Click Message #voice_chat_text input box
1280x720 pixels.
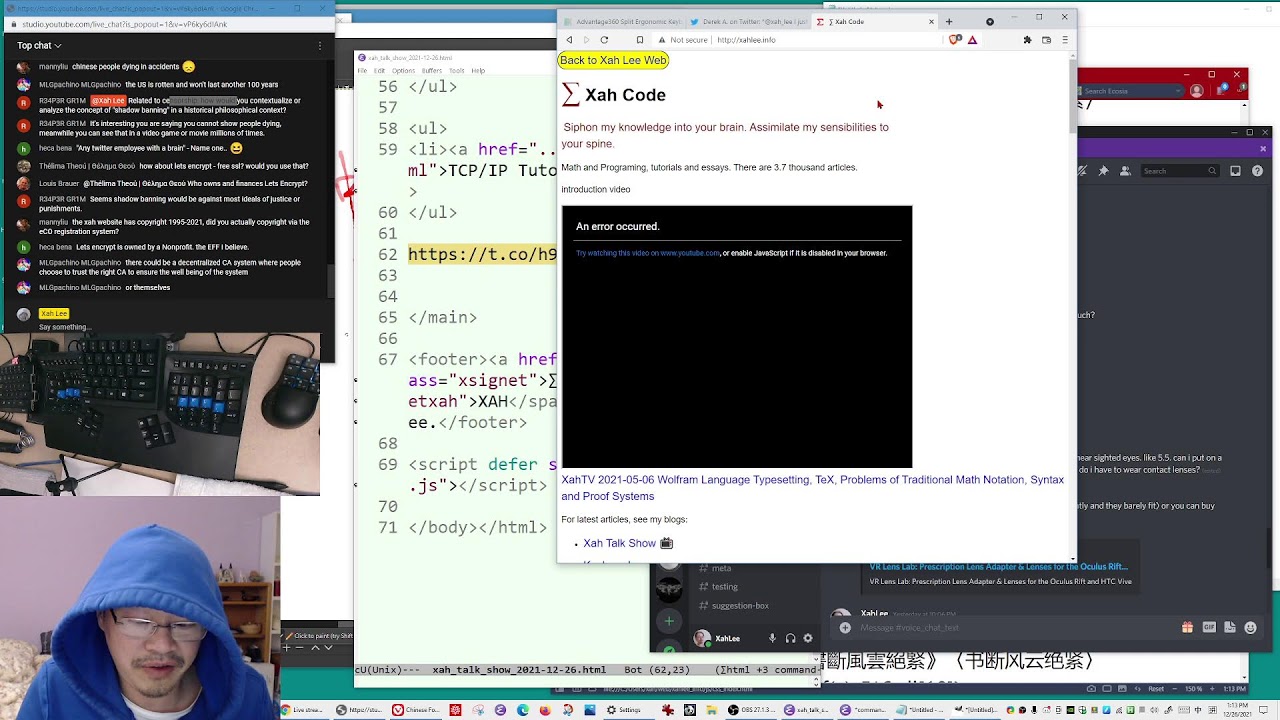(1010, 628)
